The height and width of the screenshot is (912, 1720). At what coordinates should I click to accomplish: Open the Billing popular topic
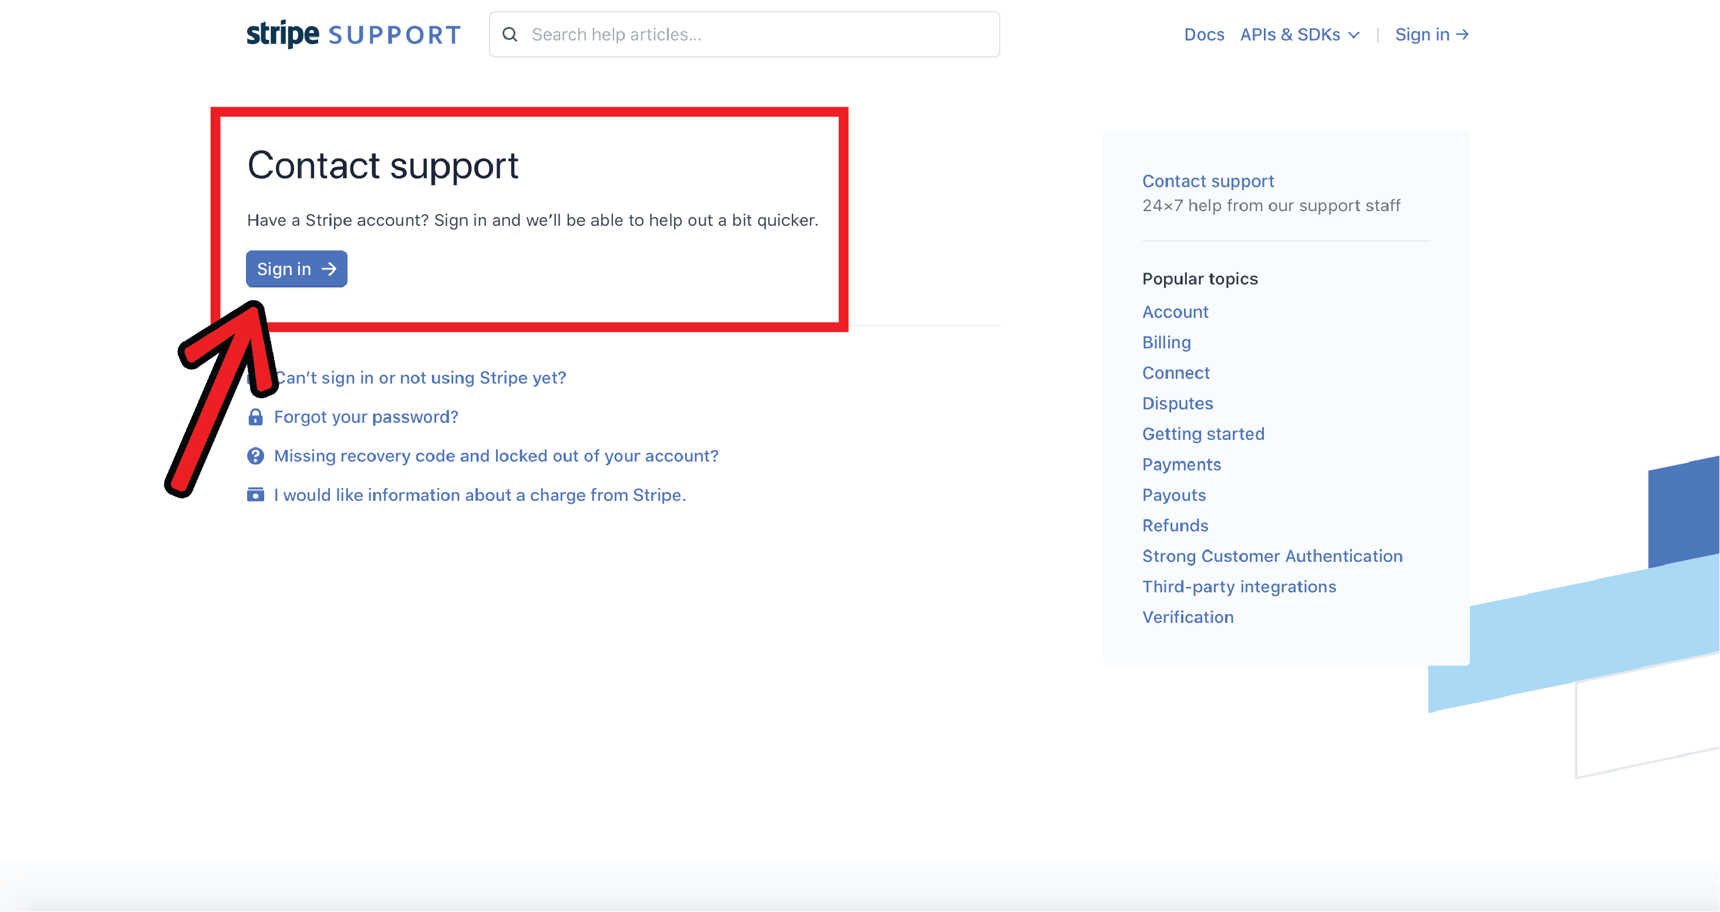(1166, 342)
